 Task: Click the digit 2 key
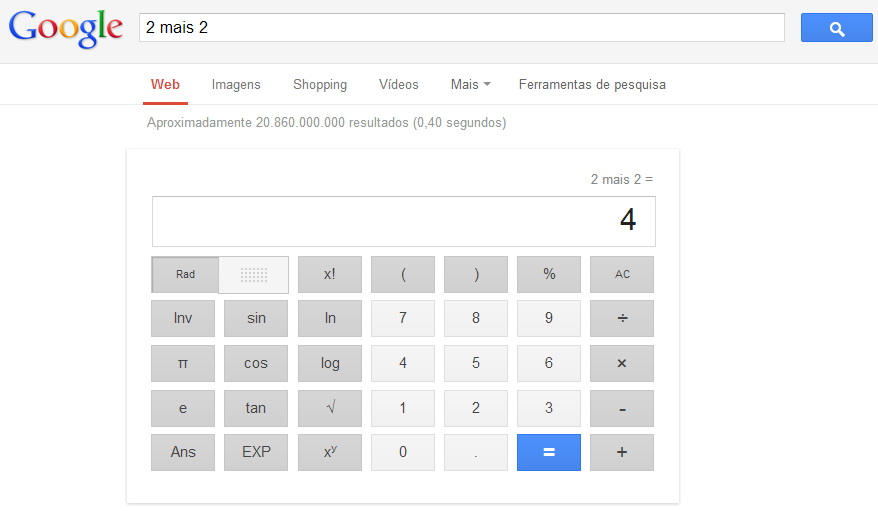(x=476, y=408)
